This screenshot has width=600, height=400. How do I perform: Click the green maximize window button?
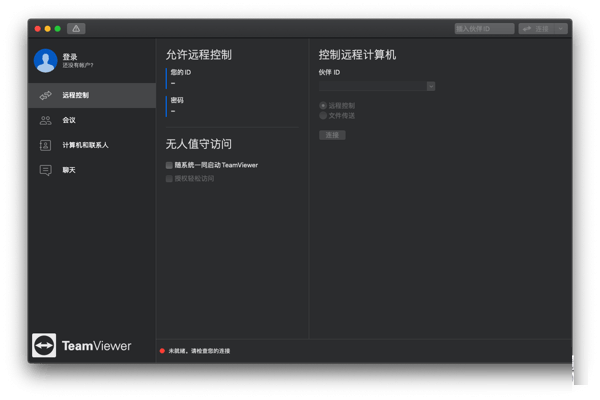[x=58, y=28]
